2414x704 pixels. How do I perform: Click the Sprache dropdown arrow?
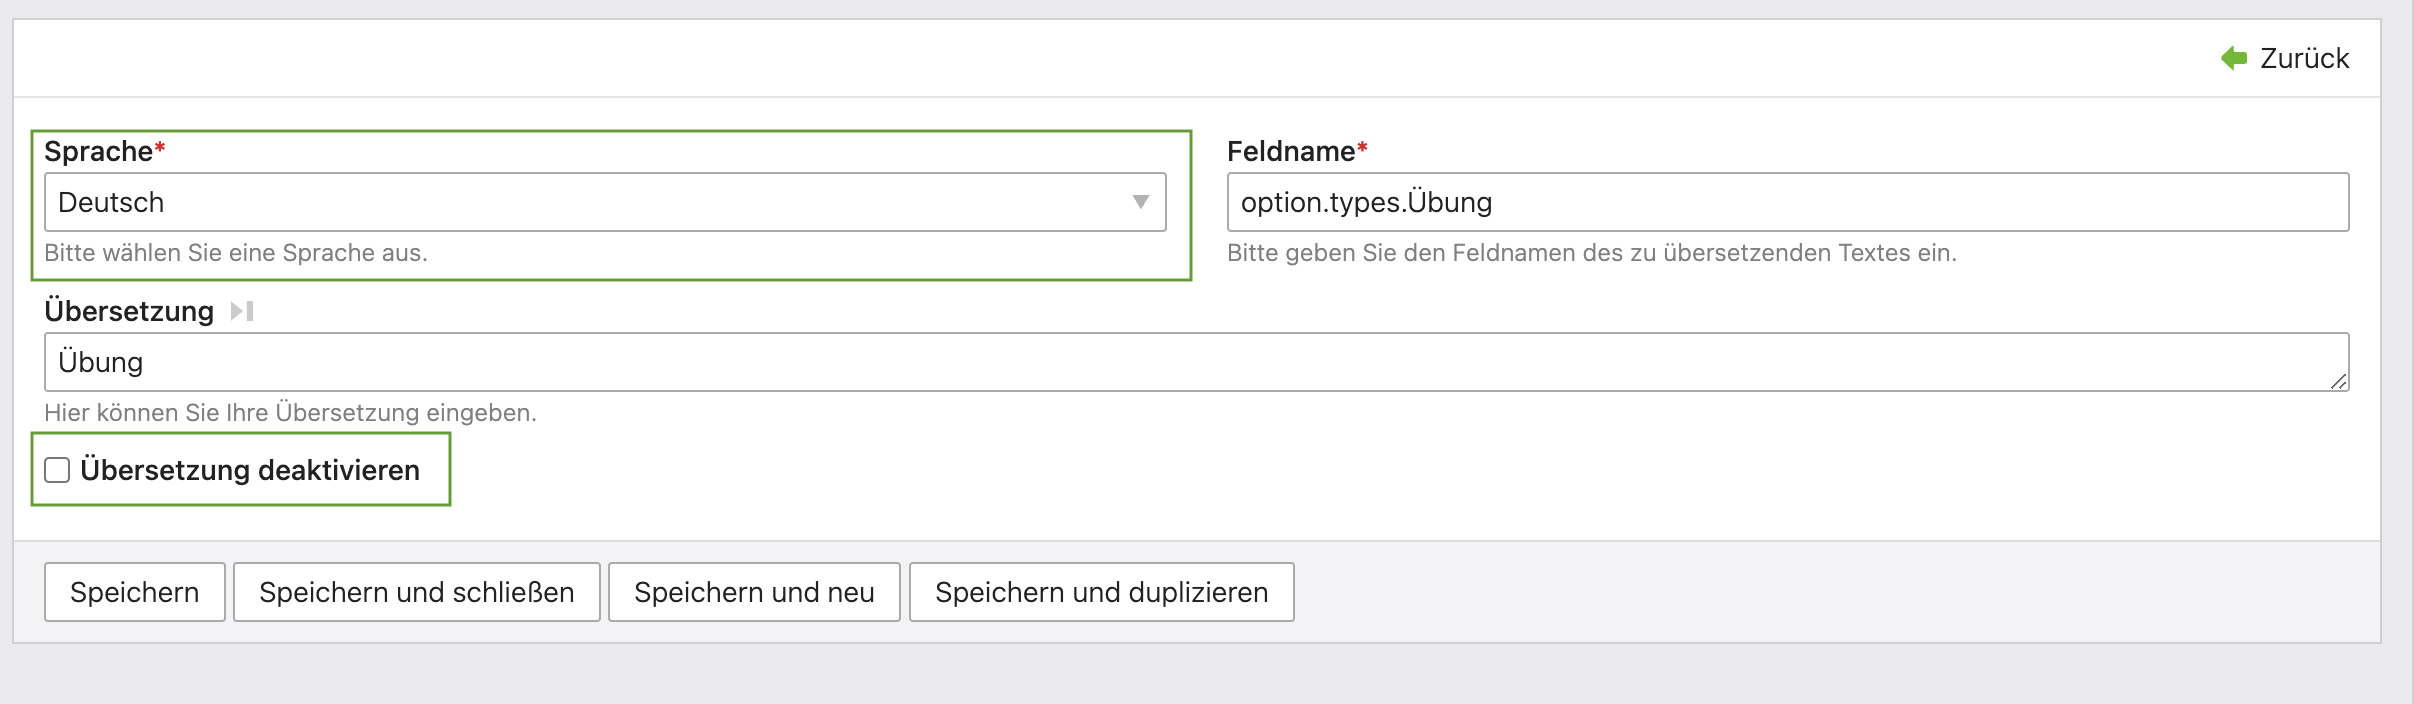[1140, 202]
